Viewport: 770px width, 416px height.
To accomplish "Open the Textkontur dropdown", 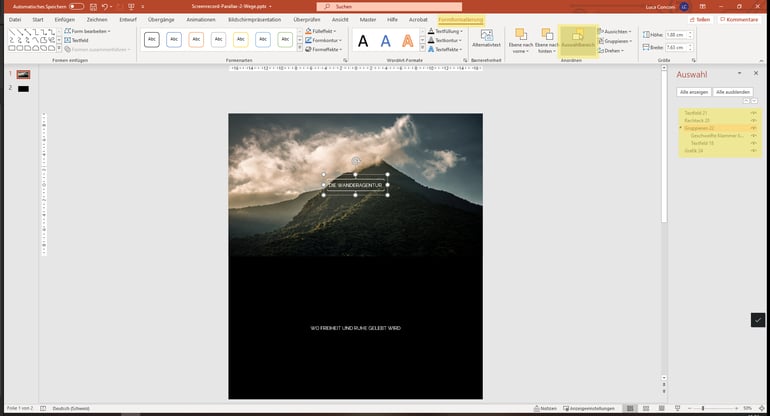I will 445,40.
